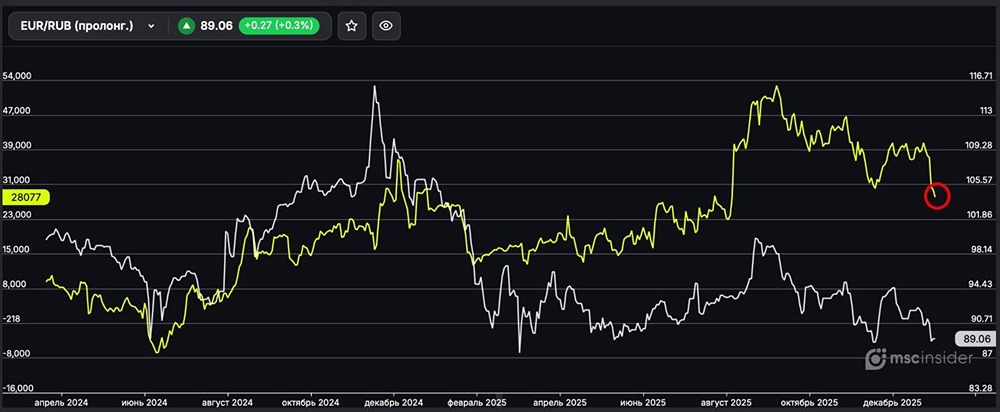Select апрель 2024 on the time axis
This screenshot has width=1000, height=412.
tap(61, 403)
